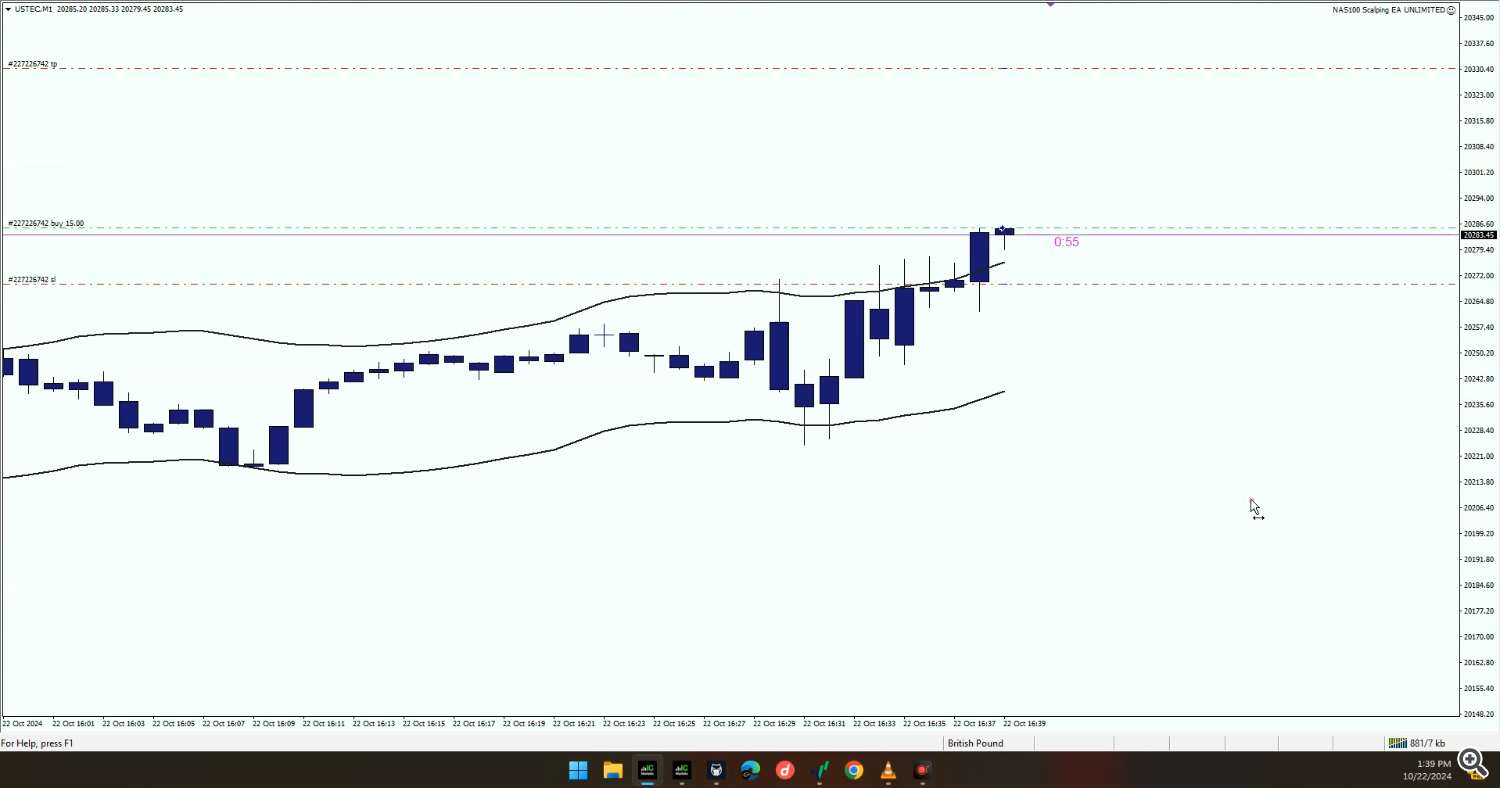Expand the USTEC,M1 one-click trading arrow
This screenshot has height=788, width=1500.
click(x=8, y=9)
